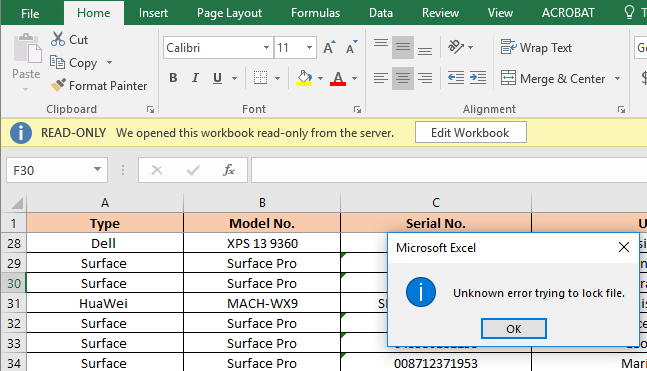Image resolution: width=647 pixels, height=371 pixels.
Task: Open Merge & Center dropdown arrow
Action: coord(618,78)
